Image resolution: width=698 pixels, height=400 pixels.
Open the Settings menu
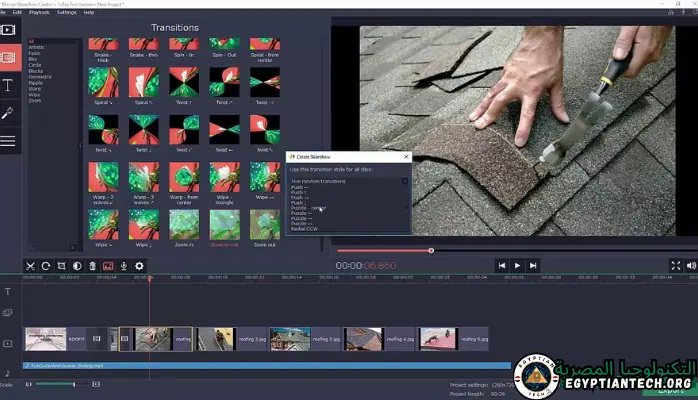click(x=66, y=12)
